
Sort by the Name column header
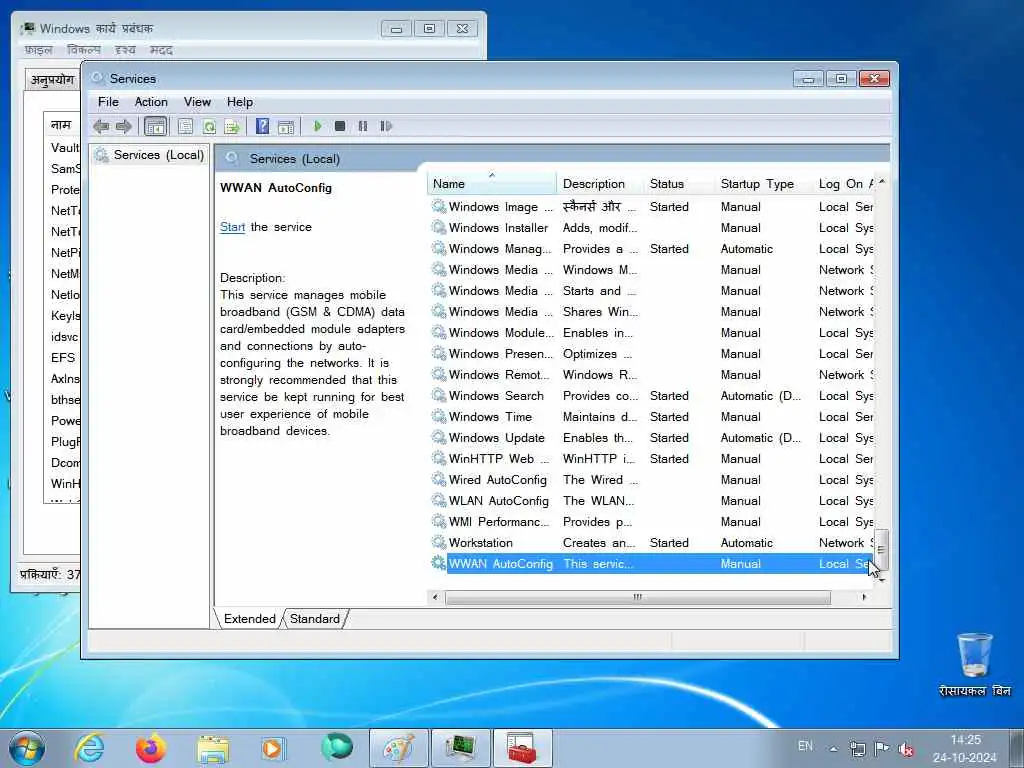pyautogui.click(x=491, y=184)
